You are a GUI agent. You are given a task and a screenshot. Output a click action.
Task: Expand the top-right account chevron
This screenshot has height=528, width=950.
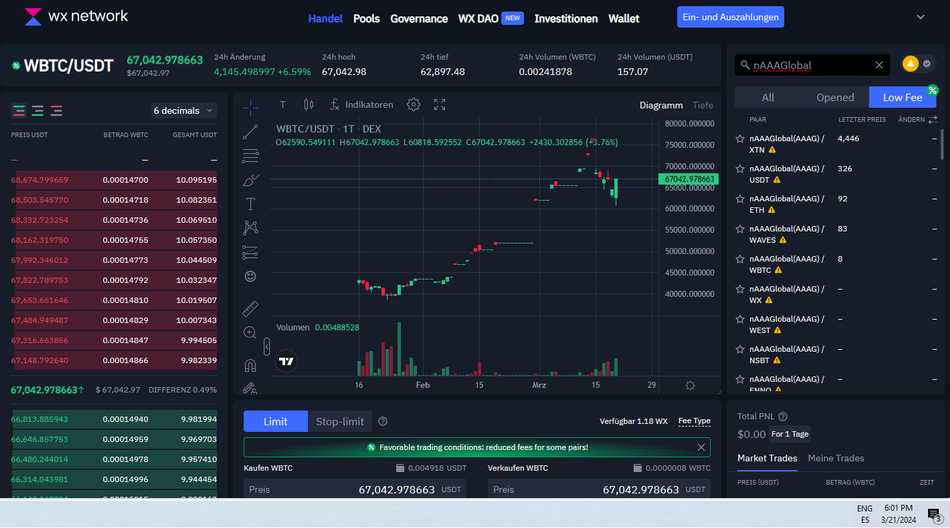point(920,17)
